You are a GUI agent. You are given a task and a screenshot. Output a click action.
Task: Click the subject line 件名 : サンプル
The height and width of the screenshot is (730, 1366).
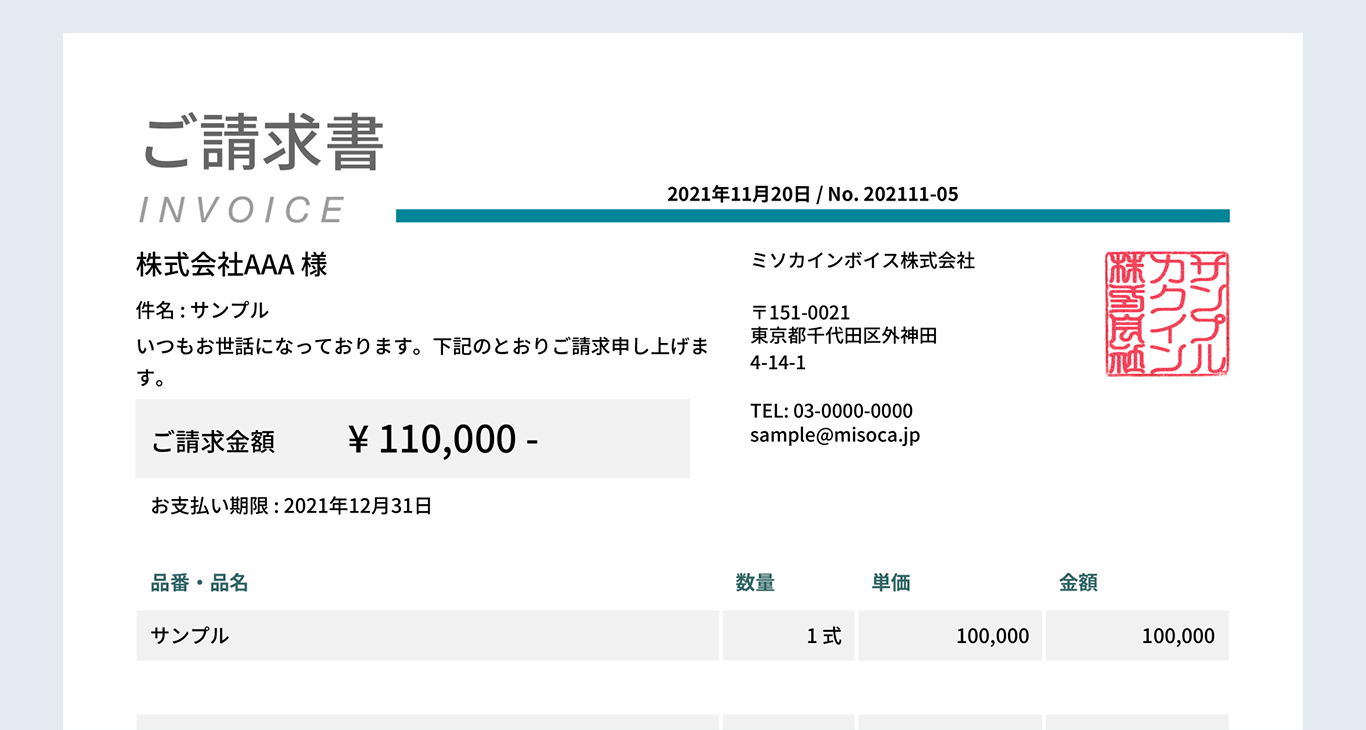coord(202,310)
